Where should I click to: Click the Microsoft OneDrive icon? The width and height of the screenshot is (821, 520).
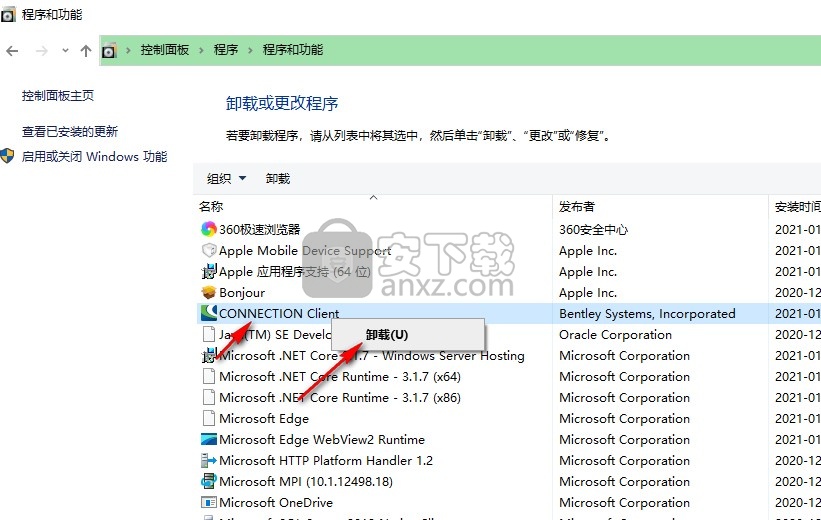209,503
